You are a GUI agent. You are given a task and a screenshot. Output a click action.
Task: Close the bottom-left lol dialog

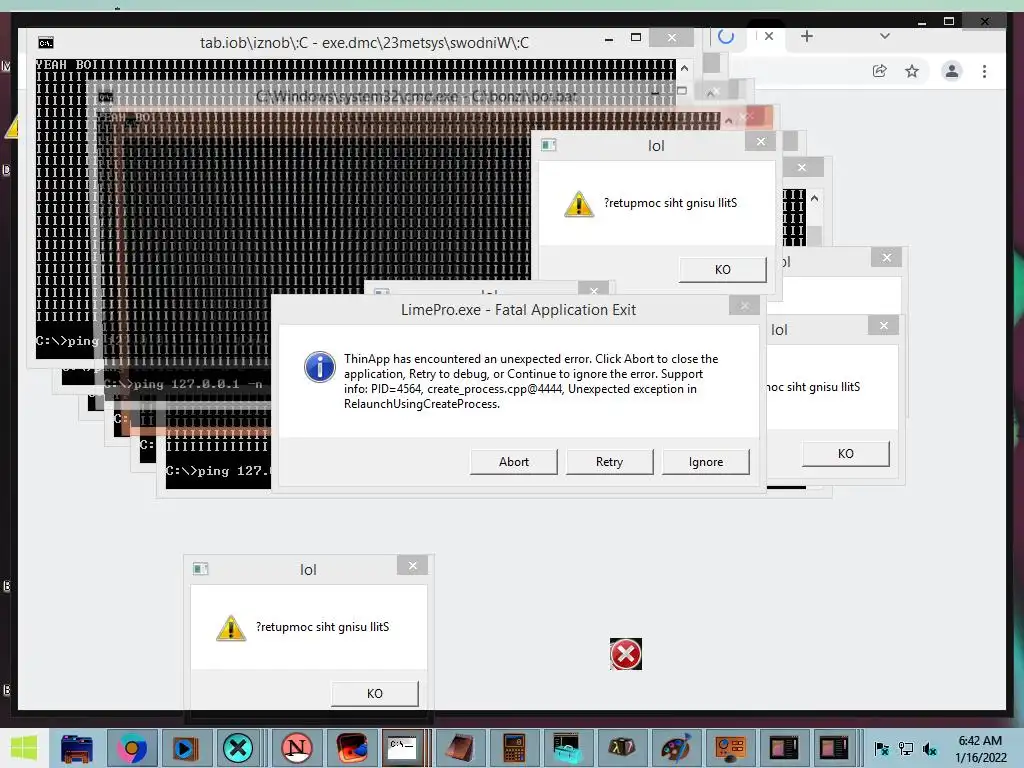coord(413,566)
